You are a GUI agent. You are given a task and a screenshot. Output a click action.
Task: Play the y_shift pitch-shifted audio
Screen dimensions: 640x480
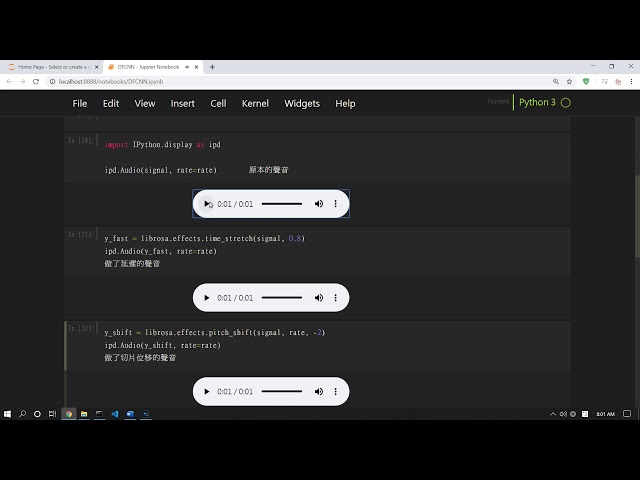(207, 391)
